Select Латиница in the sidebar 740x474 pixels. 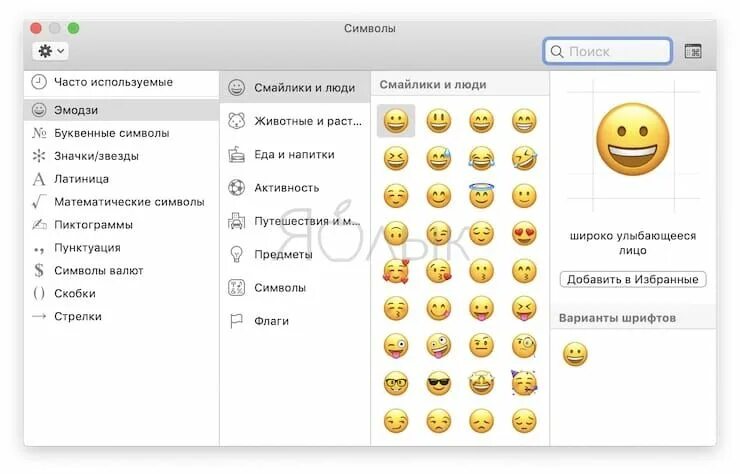coord(121,179)
